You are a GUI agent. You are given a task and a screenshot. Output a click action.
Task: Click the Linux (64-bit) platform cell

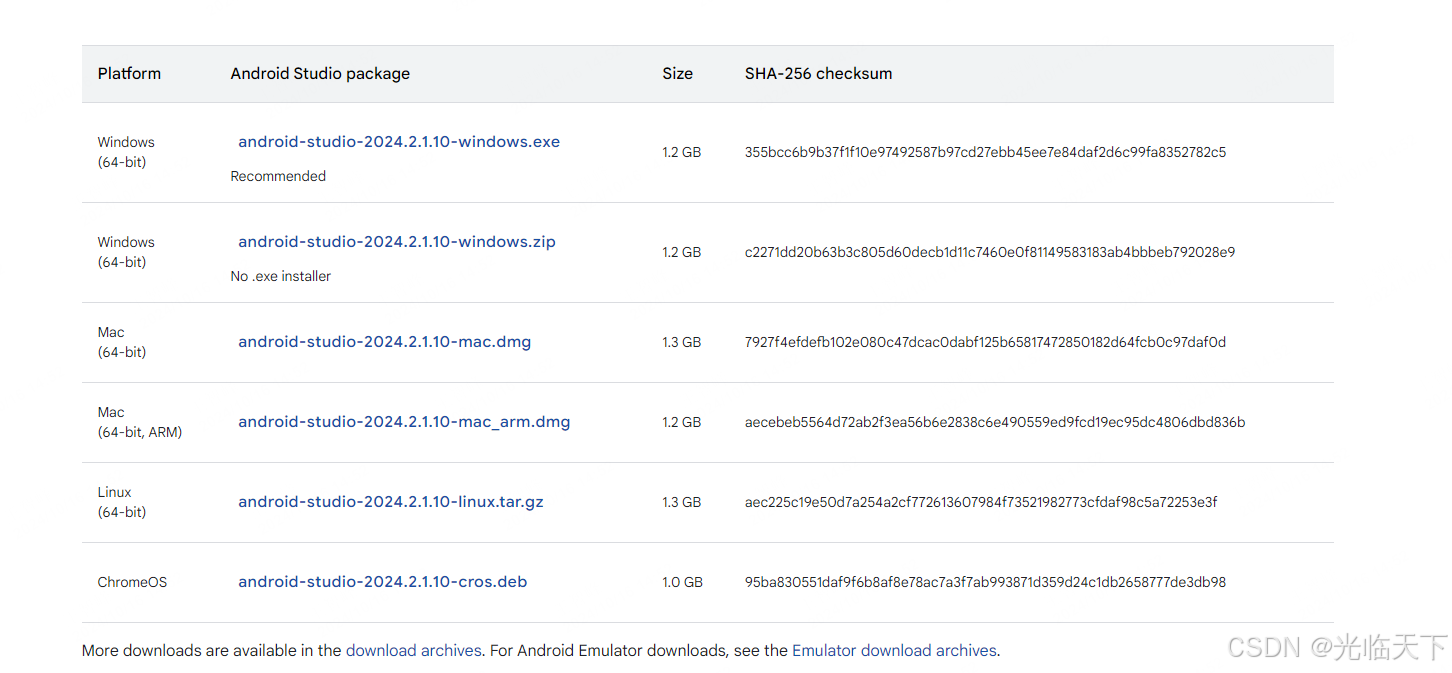point(122,502)
